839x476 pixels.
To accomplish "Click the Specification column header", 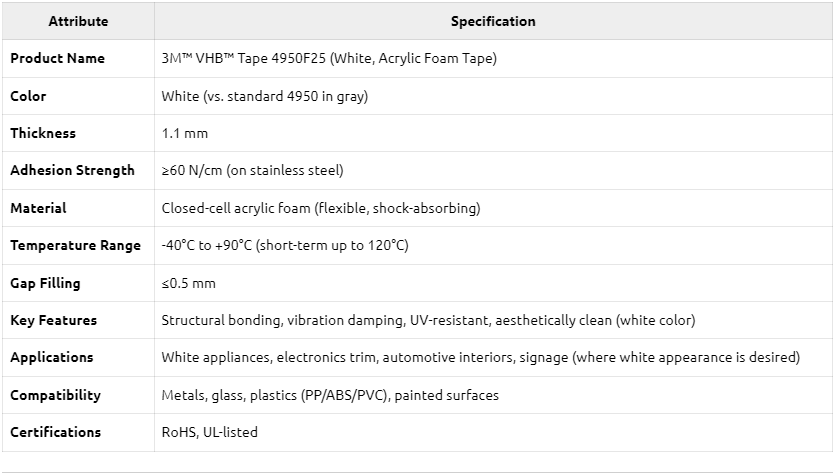I will pos(493,21).
